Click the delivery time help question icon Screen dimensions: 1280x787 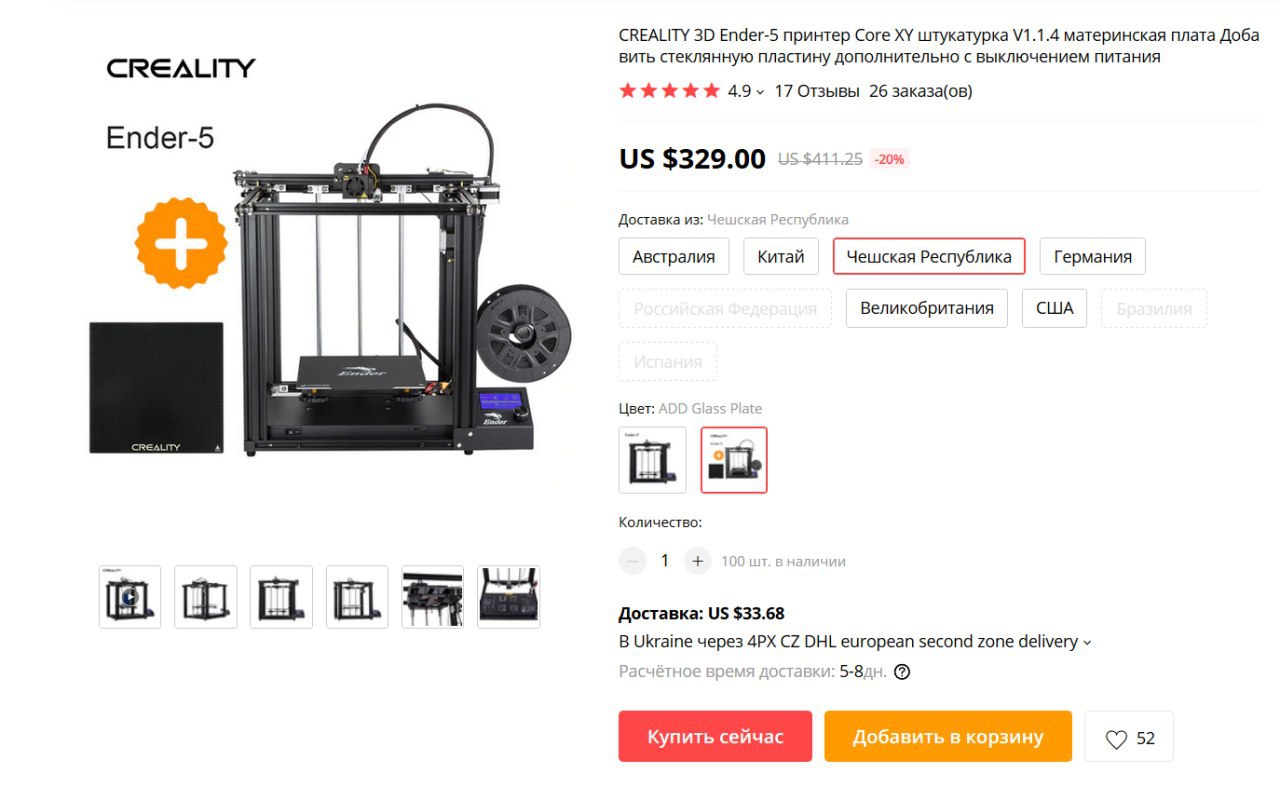pos(902,672)
